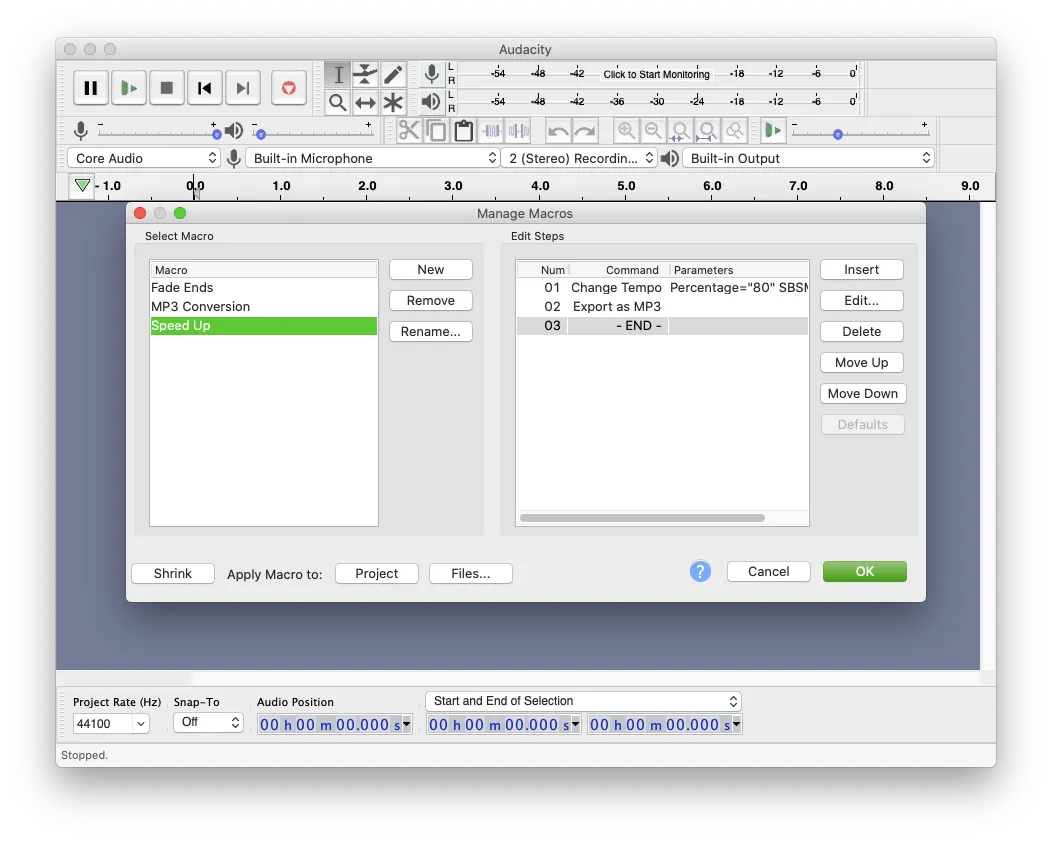Image resolution: width=1052 pixels, height=841 pixels.
Task: Select the Change Tempo step row
Action: 616,287
